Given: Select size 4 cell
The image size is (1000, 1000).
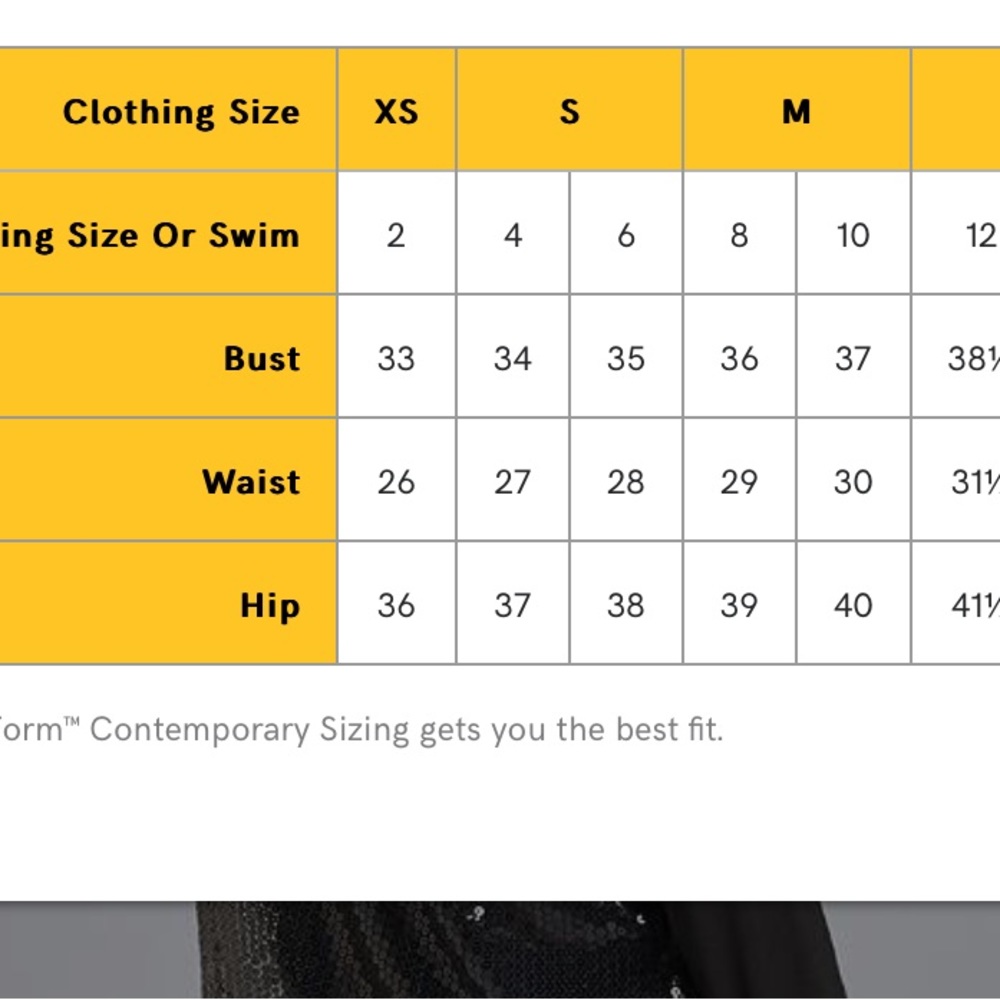Looking at the screenshot, I should pos(513,233).
